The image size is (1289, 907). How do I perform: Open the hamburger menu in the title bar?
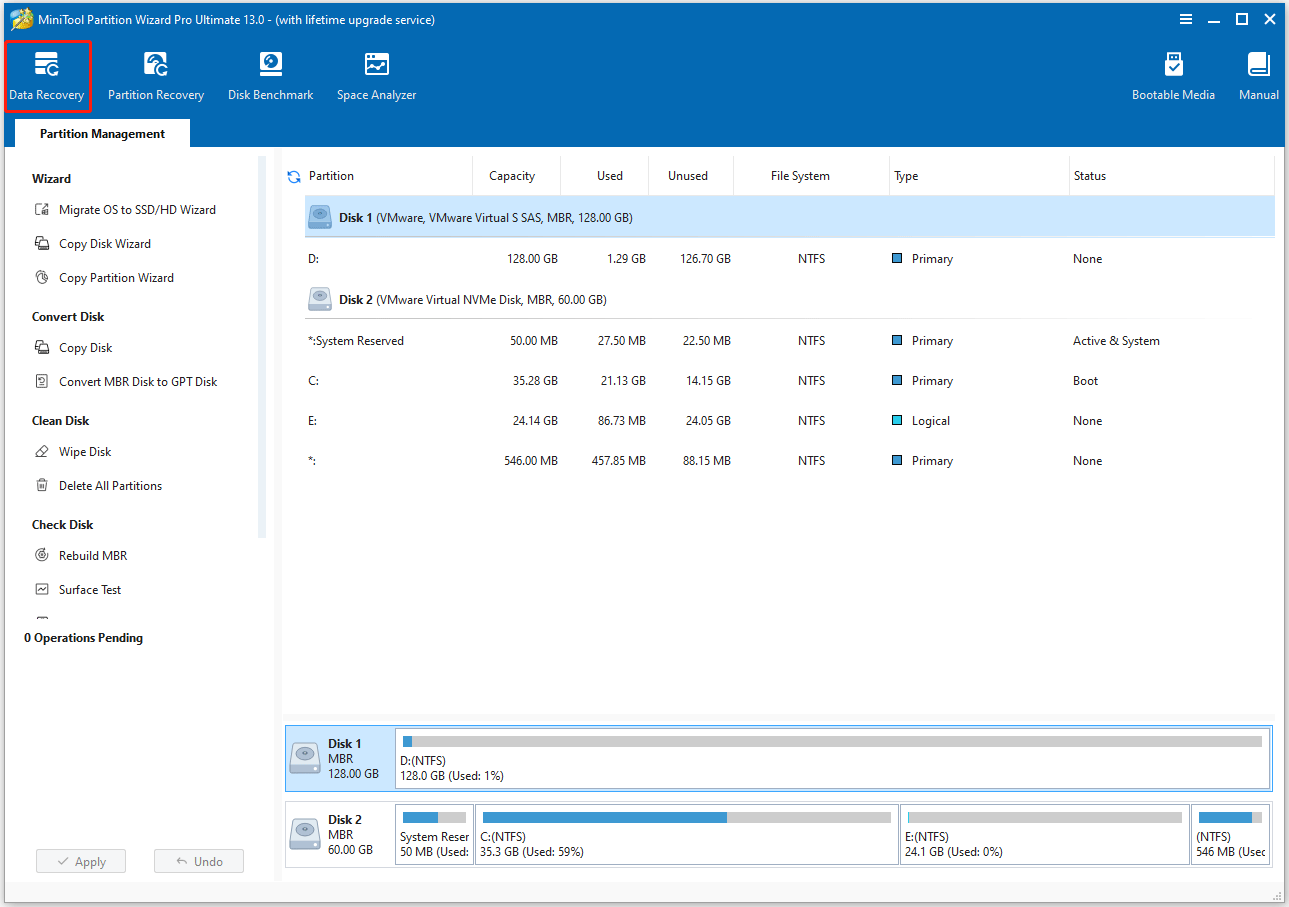point(1185,18)
